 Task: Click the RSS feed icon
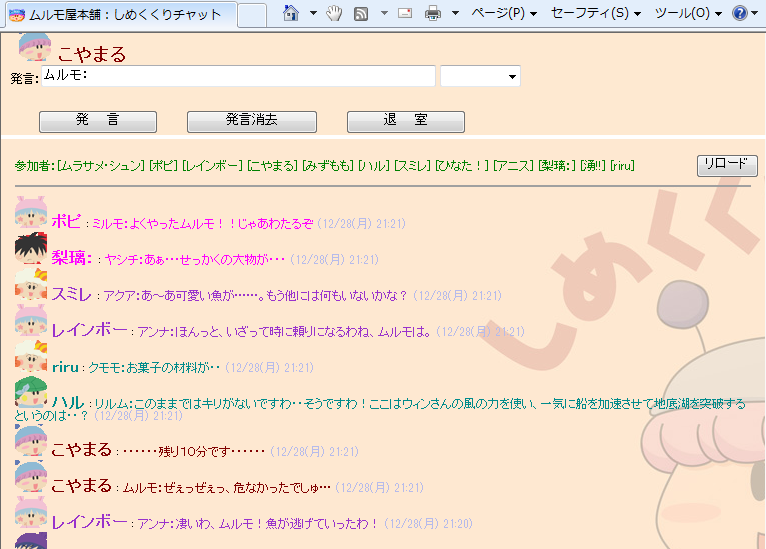click(x=360, y=14)
